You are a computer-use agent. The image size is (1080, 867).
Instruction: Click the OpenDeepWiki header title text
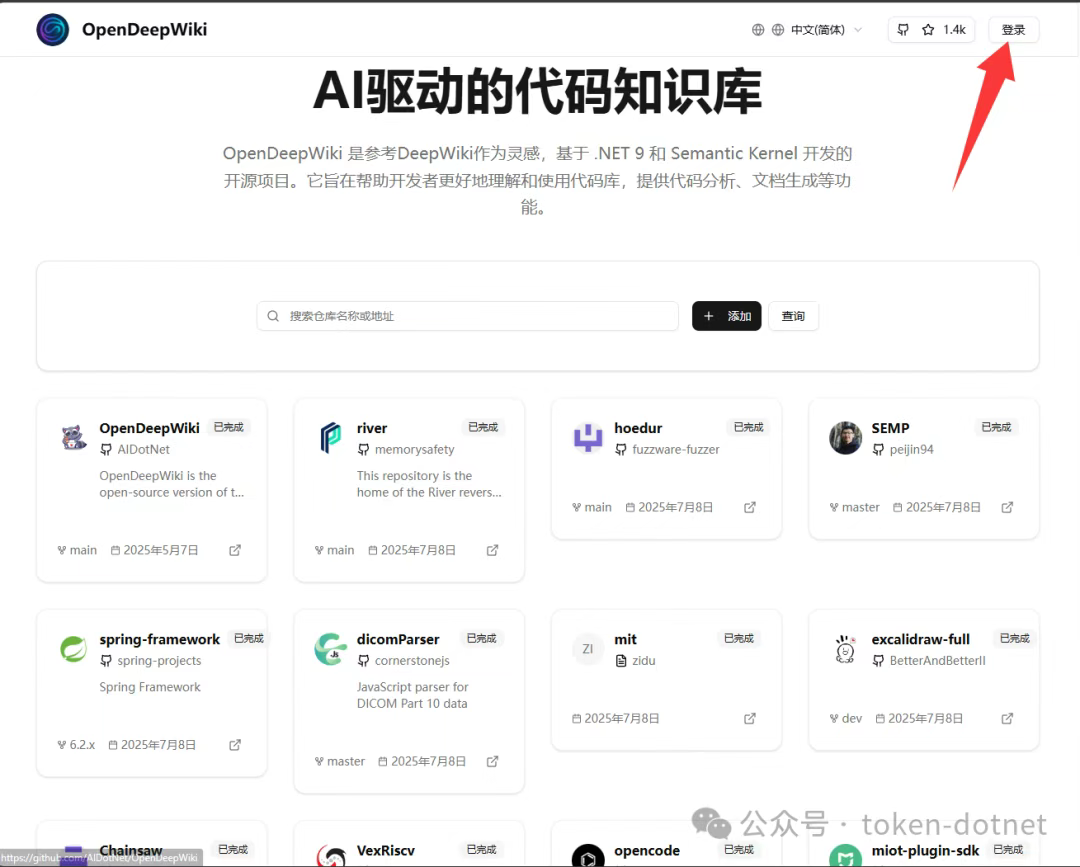point(145,30)
